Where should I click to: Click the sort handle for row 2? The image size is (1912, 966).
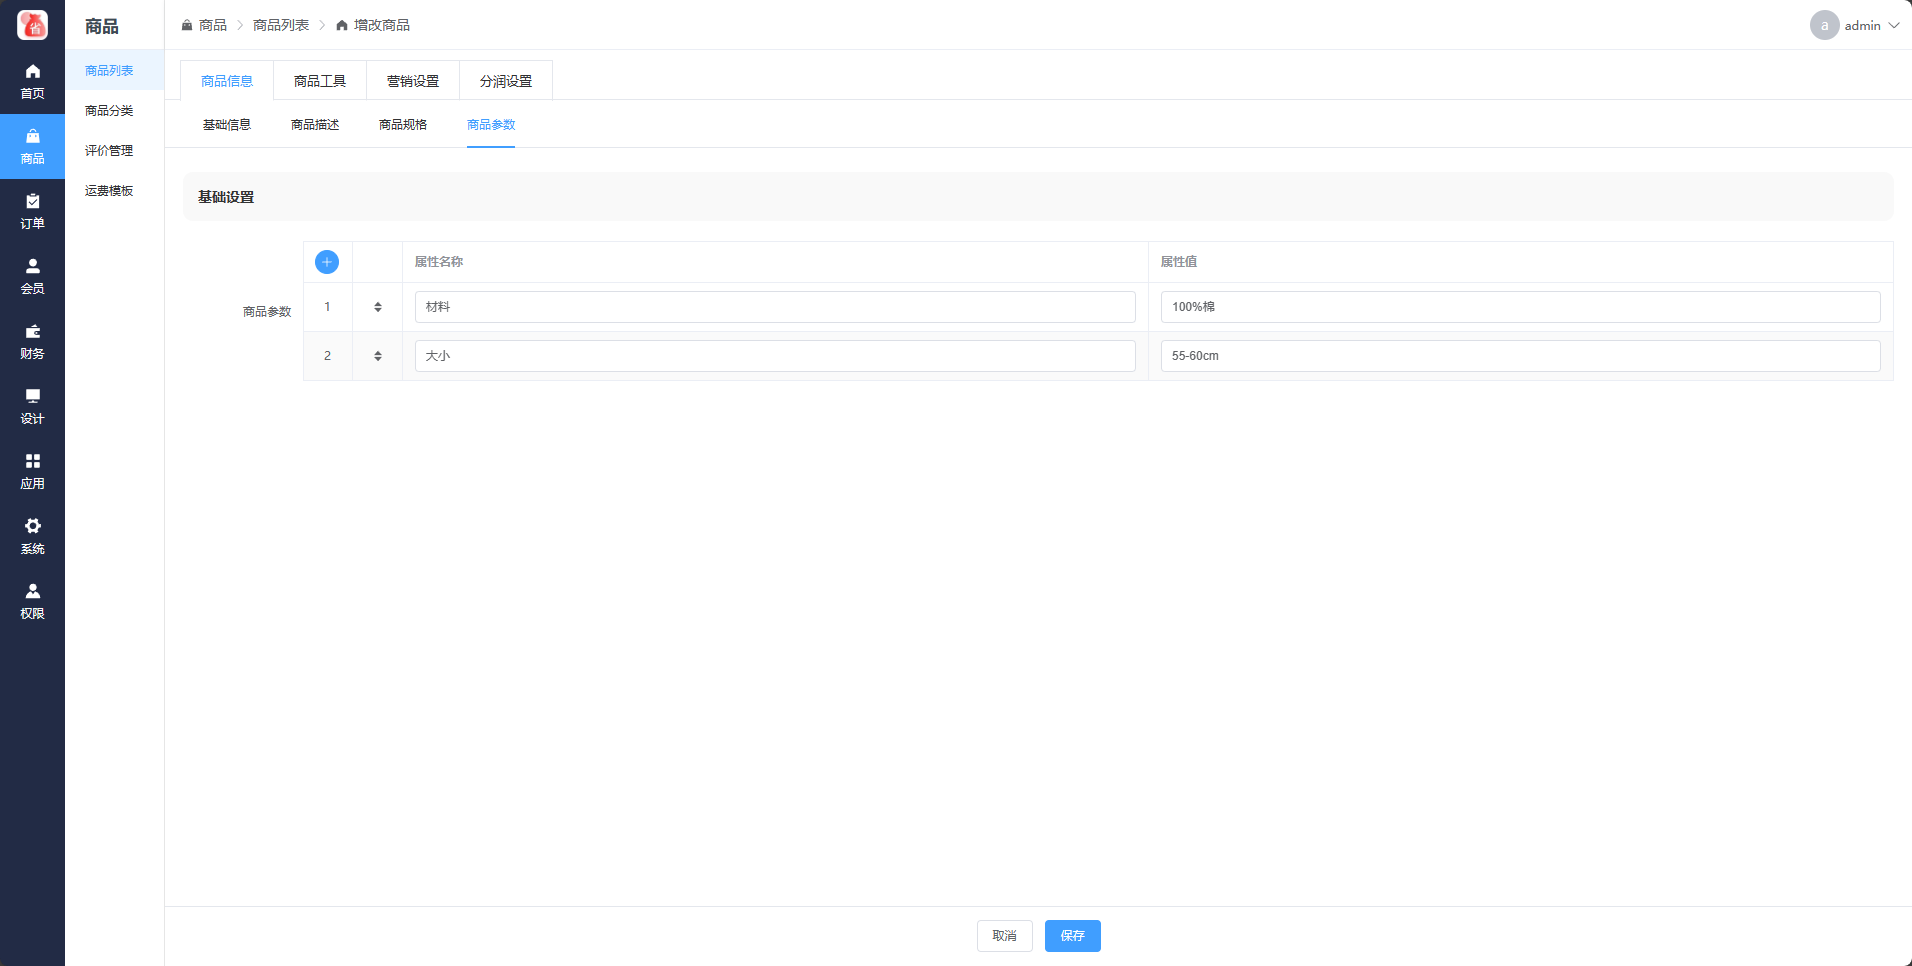(x=378, y=356)
